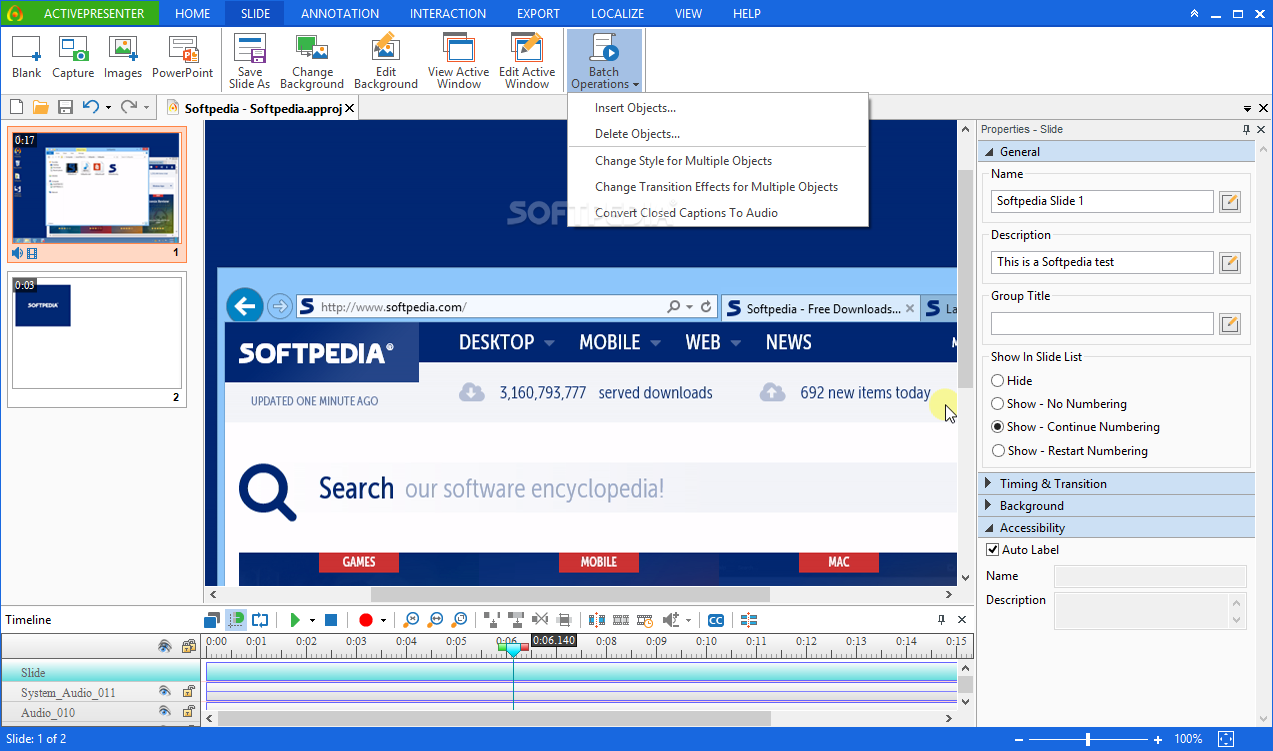Select Show - Restart Numbering
This screenshot has width=1273, height=751.
tap(1069, 451)
